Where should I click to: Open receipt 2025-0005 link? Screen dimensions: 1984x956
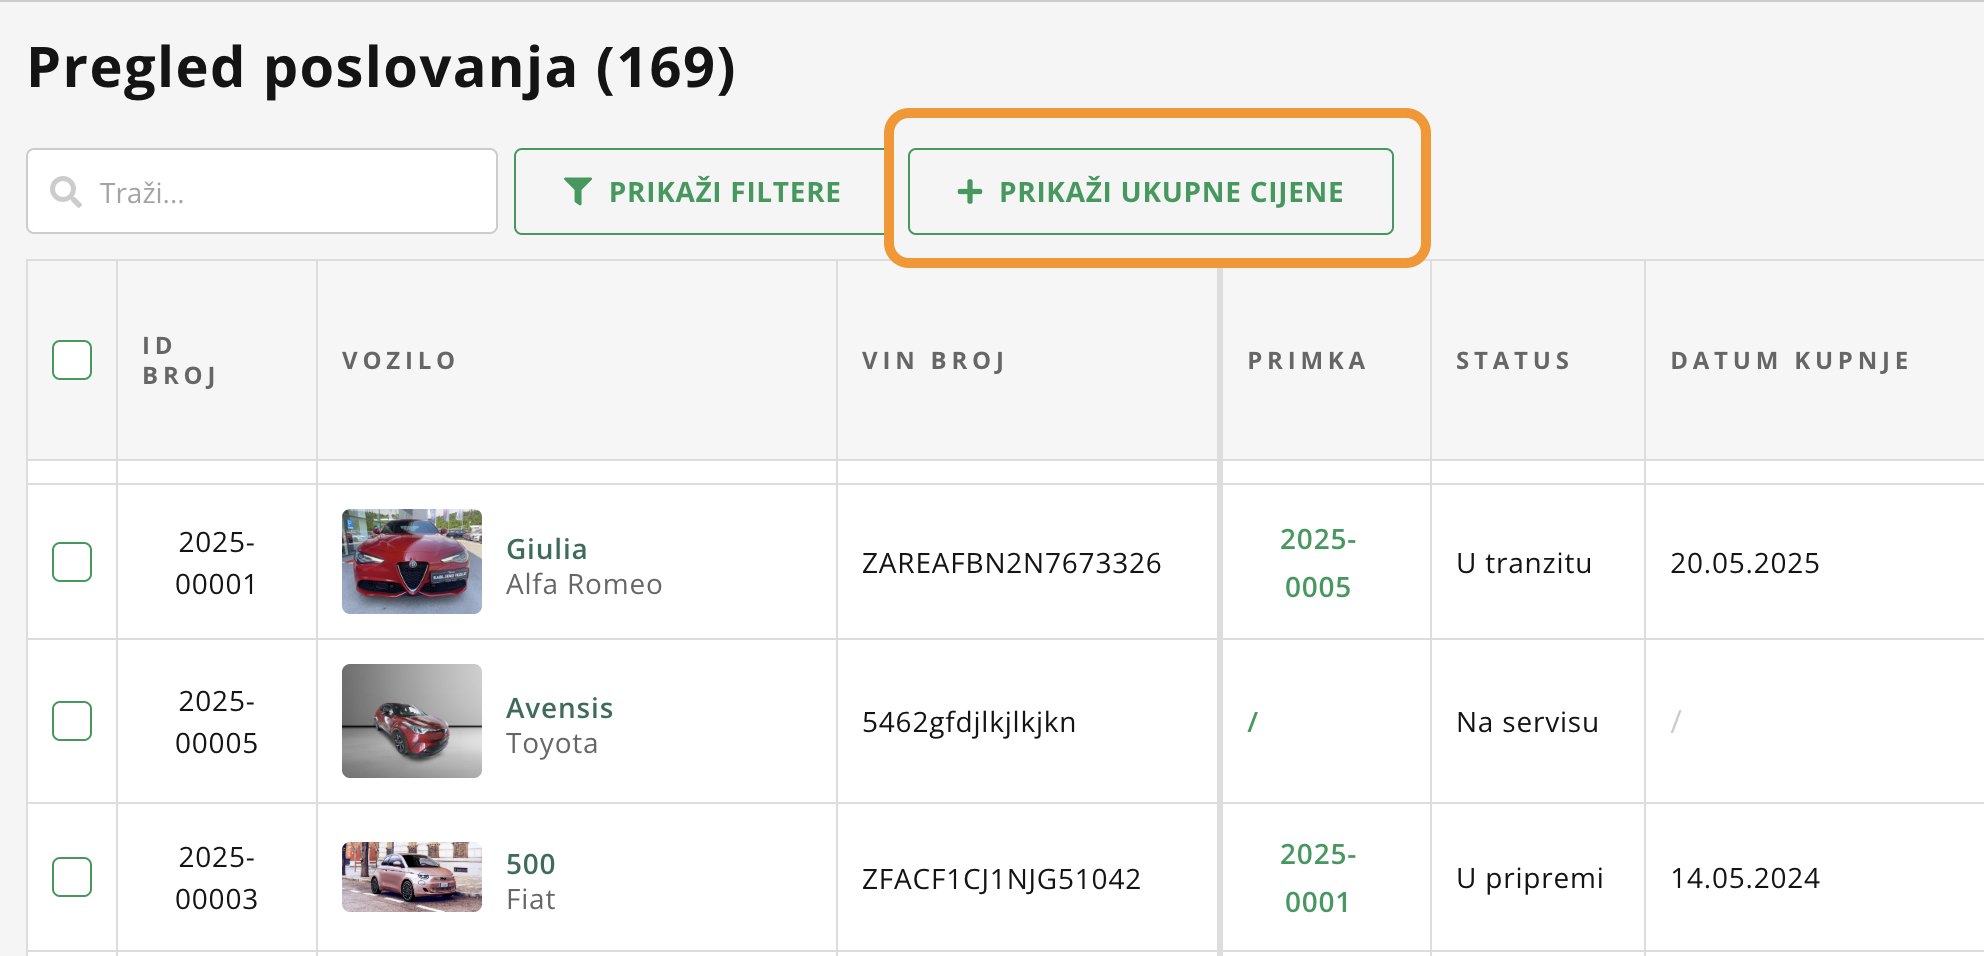coord(1318,563)
